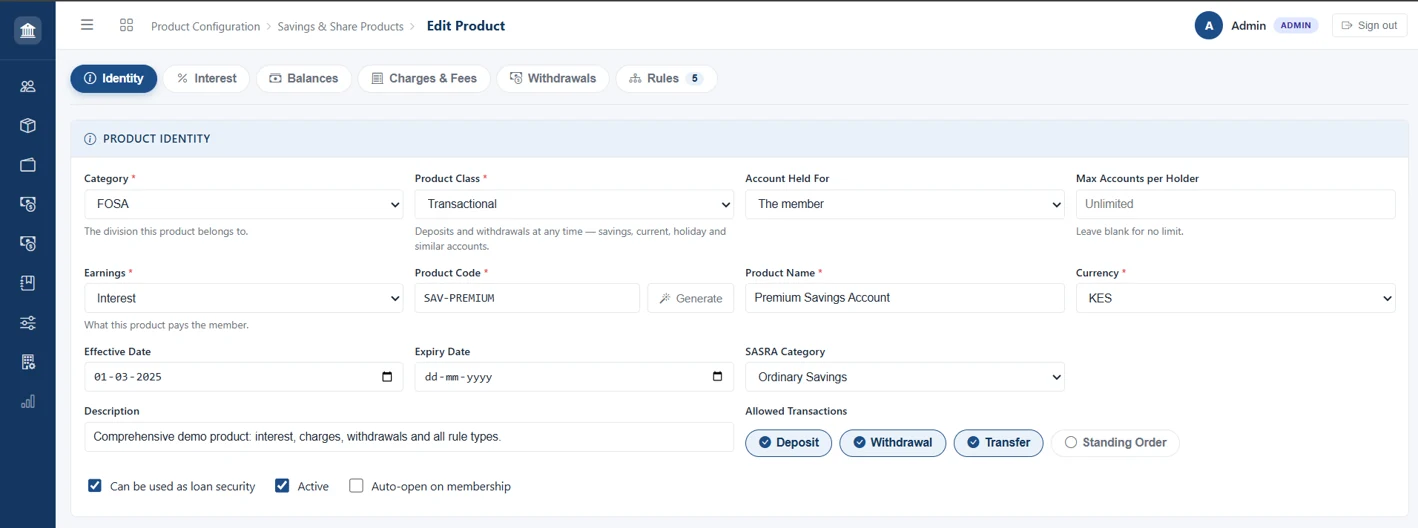Focus the Product Code field
Image resolution: width=1418 pixels, height=528 pixels.
(x=527, y=298)
